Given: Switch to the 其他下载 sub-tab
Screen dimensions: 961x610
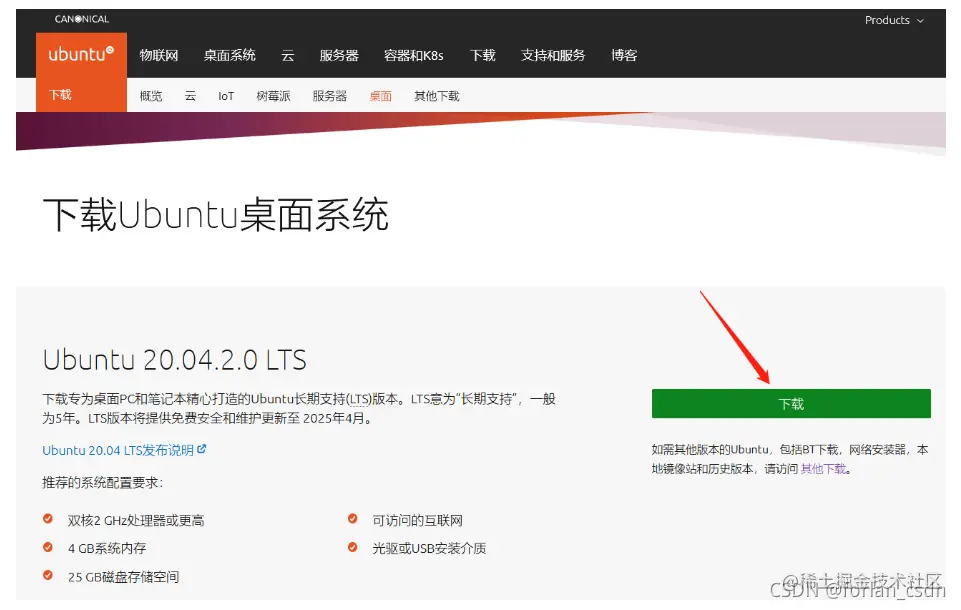Looking at the screenshot, I should coord(436,96).
